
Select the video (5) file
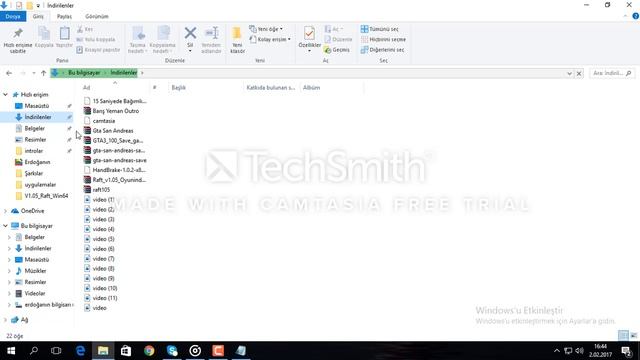103,239
